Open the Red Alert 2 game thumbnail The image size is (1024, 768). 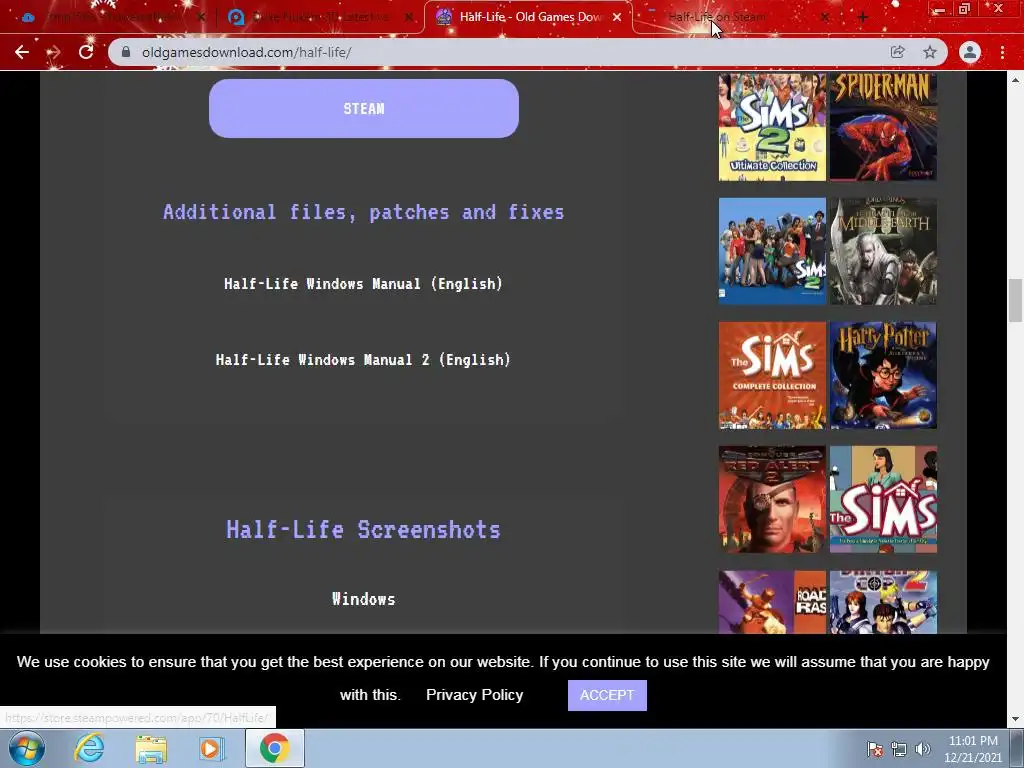coord(773,500)
